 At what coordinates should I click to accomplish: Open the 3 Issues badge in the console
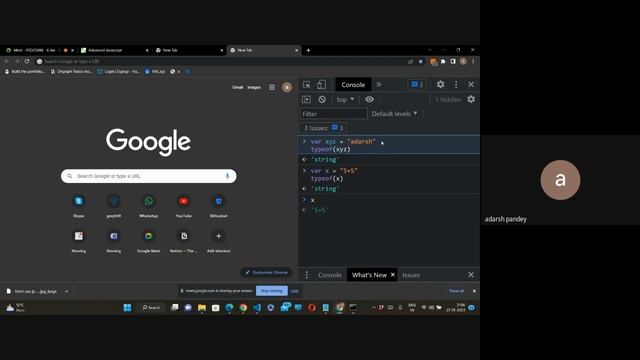point(324,128)
